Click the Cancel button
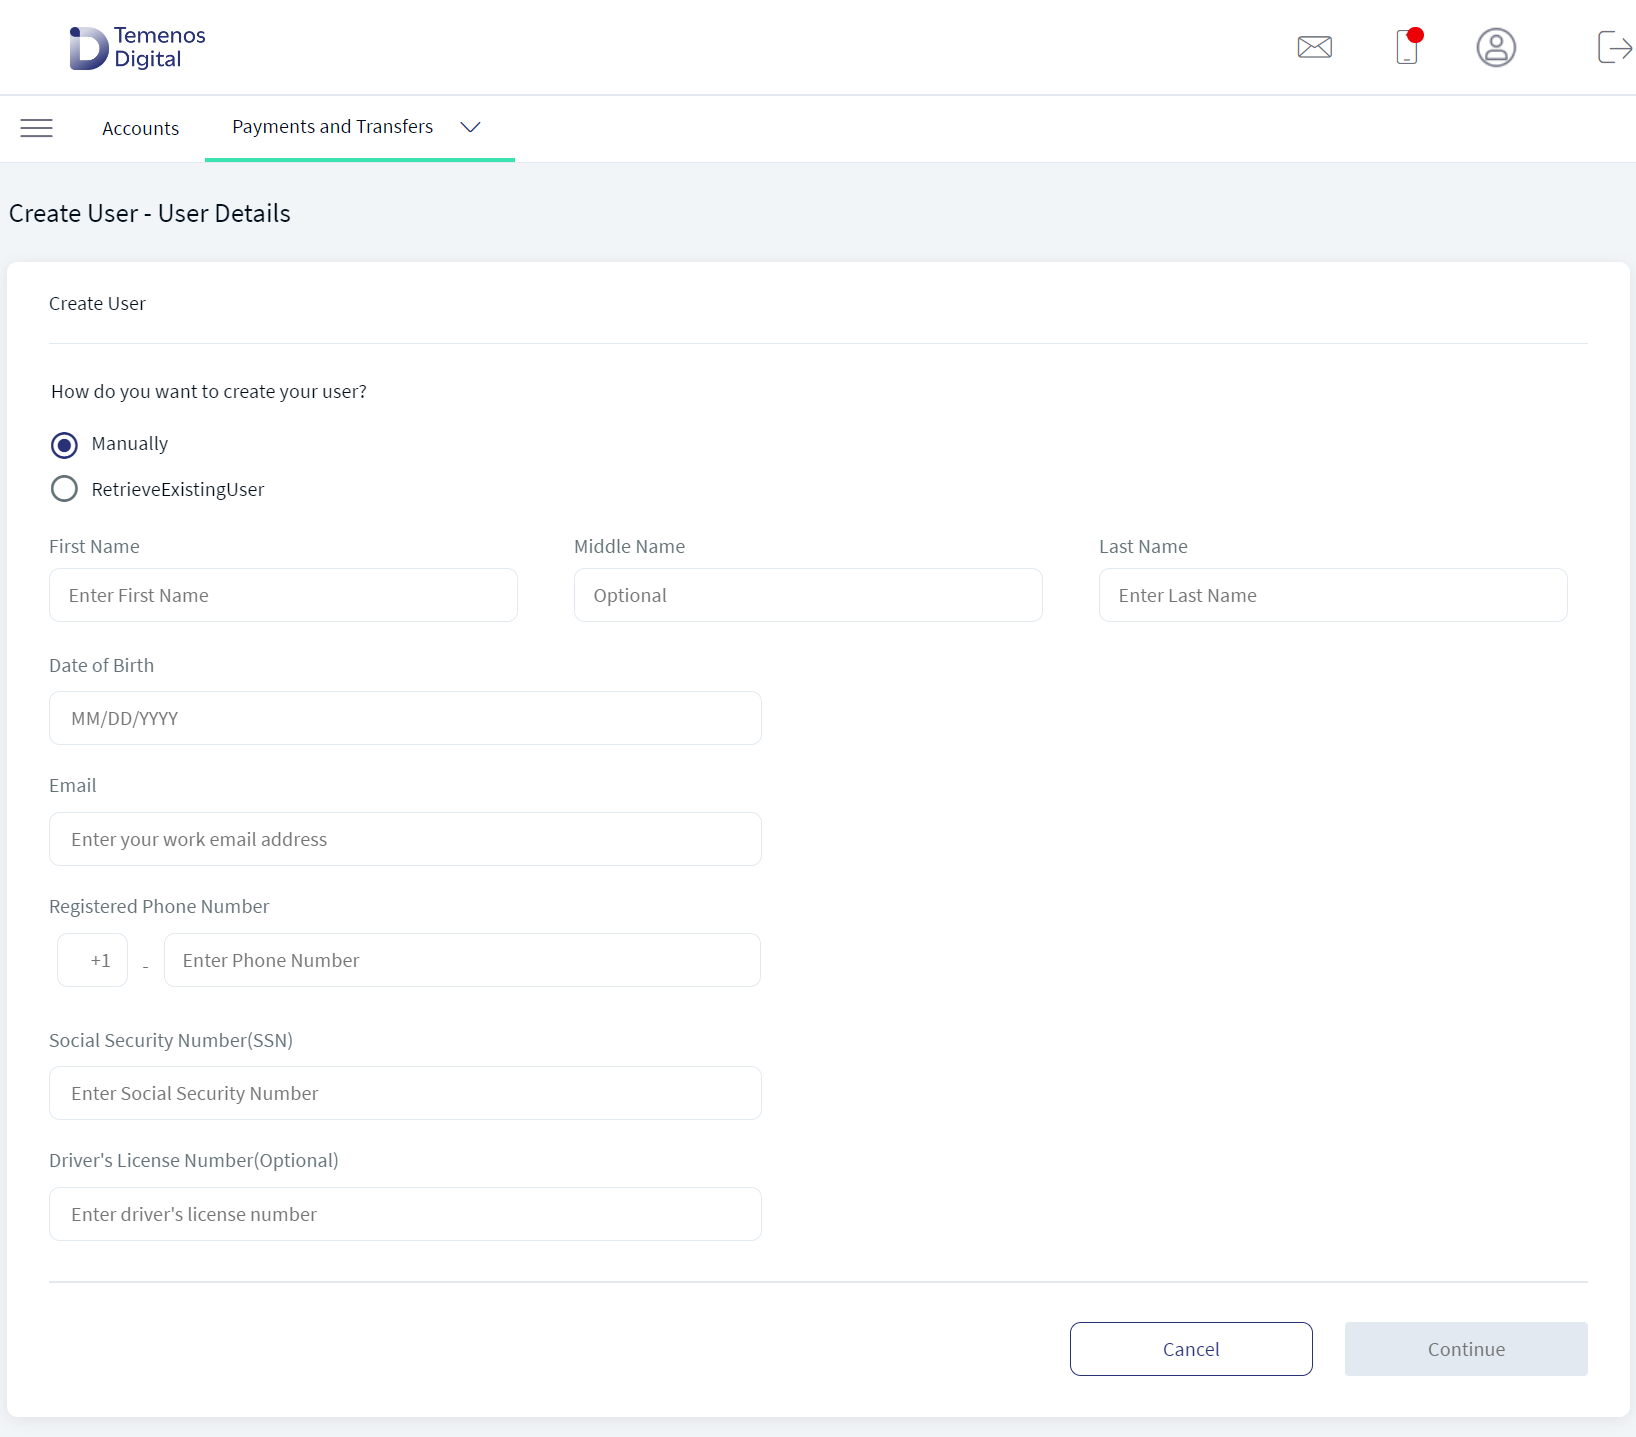Viewport: 1636px width, 1437px height. point(1191,1349)
